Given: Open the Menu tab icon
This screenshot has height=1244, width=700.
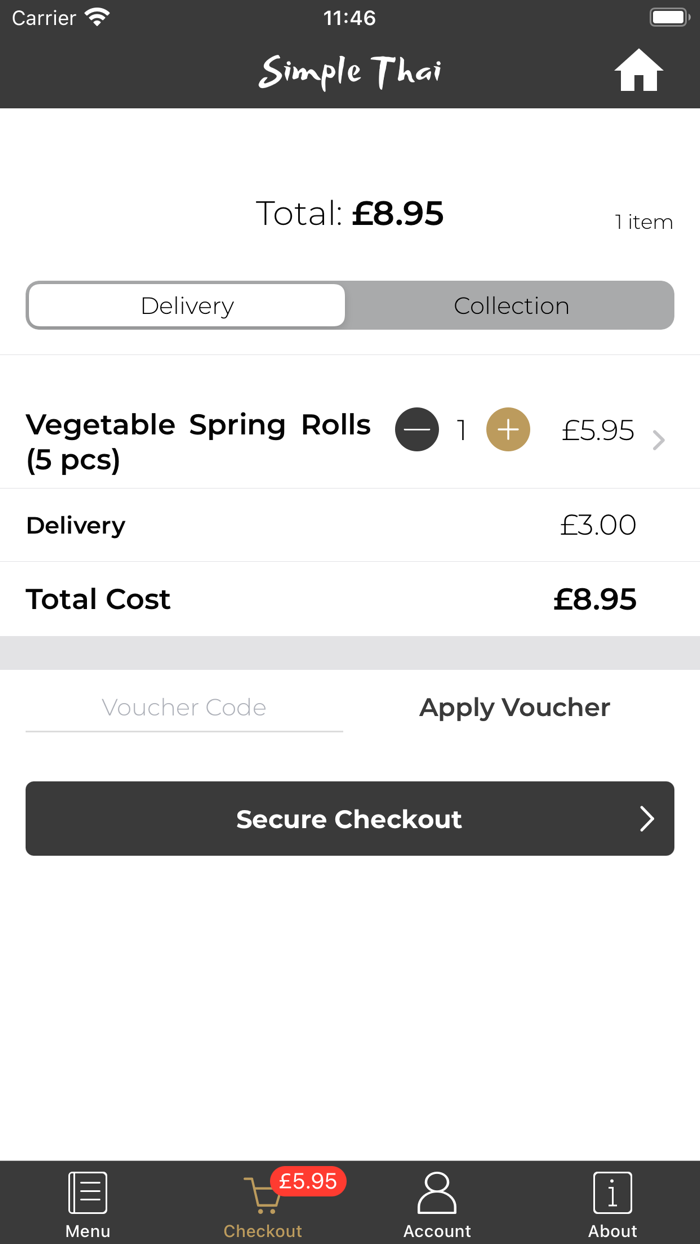Looking at the screenshot, I should (x=87, y=1190).
